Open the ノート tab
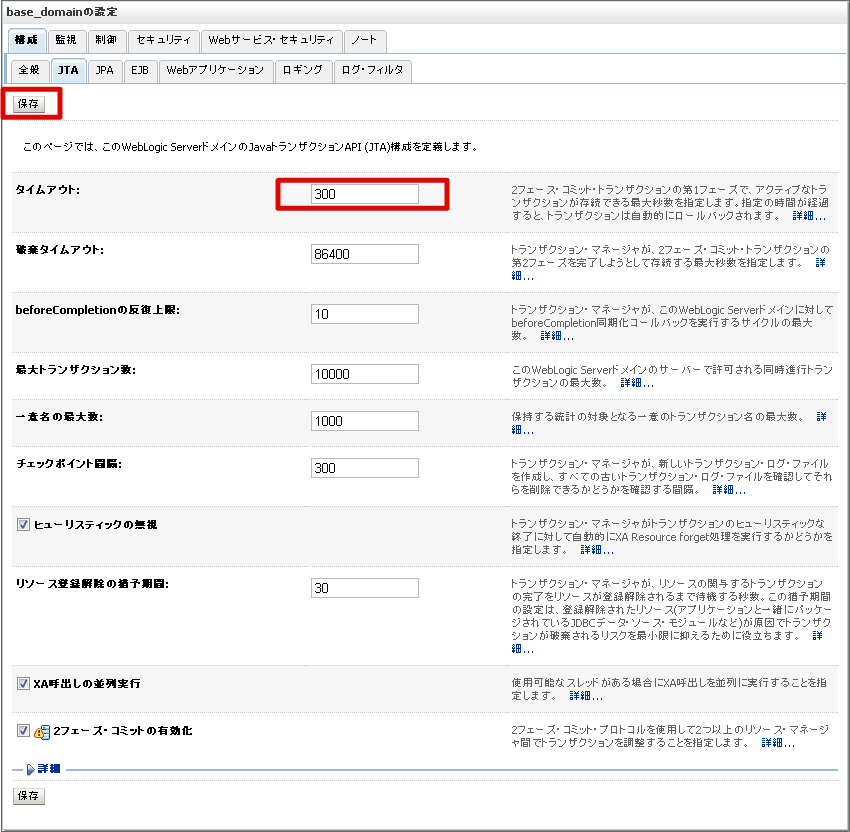 (364, 40)
